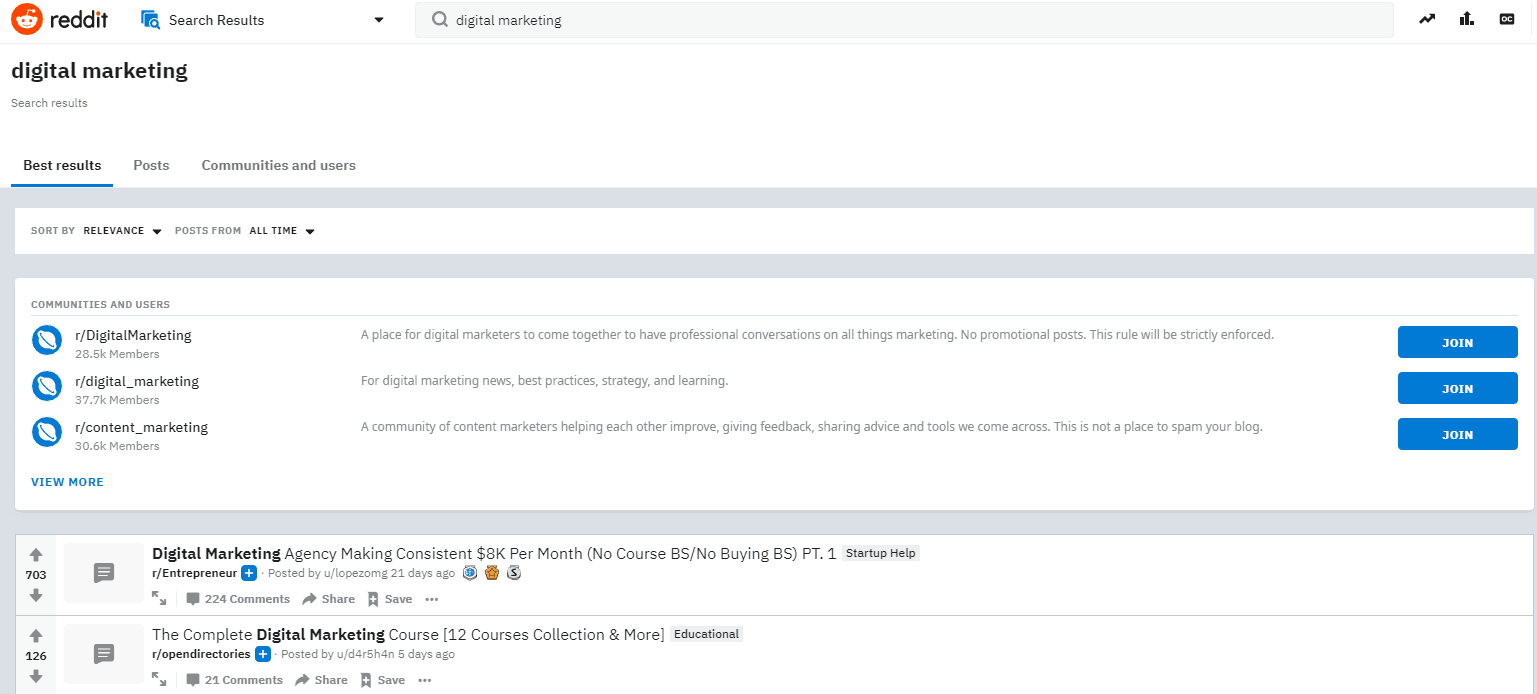Upvote the Digital Marketing Agency post
The image size is (1537, 694).
click(x=36, y=553)
